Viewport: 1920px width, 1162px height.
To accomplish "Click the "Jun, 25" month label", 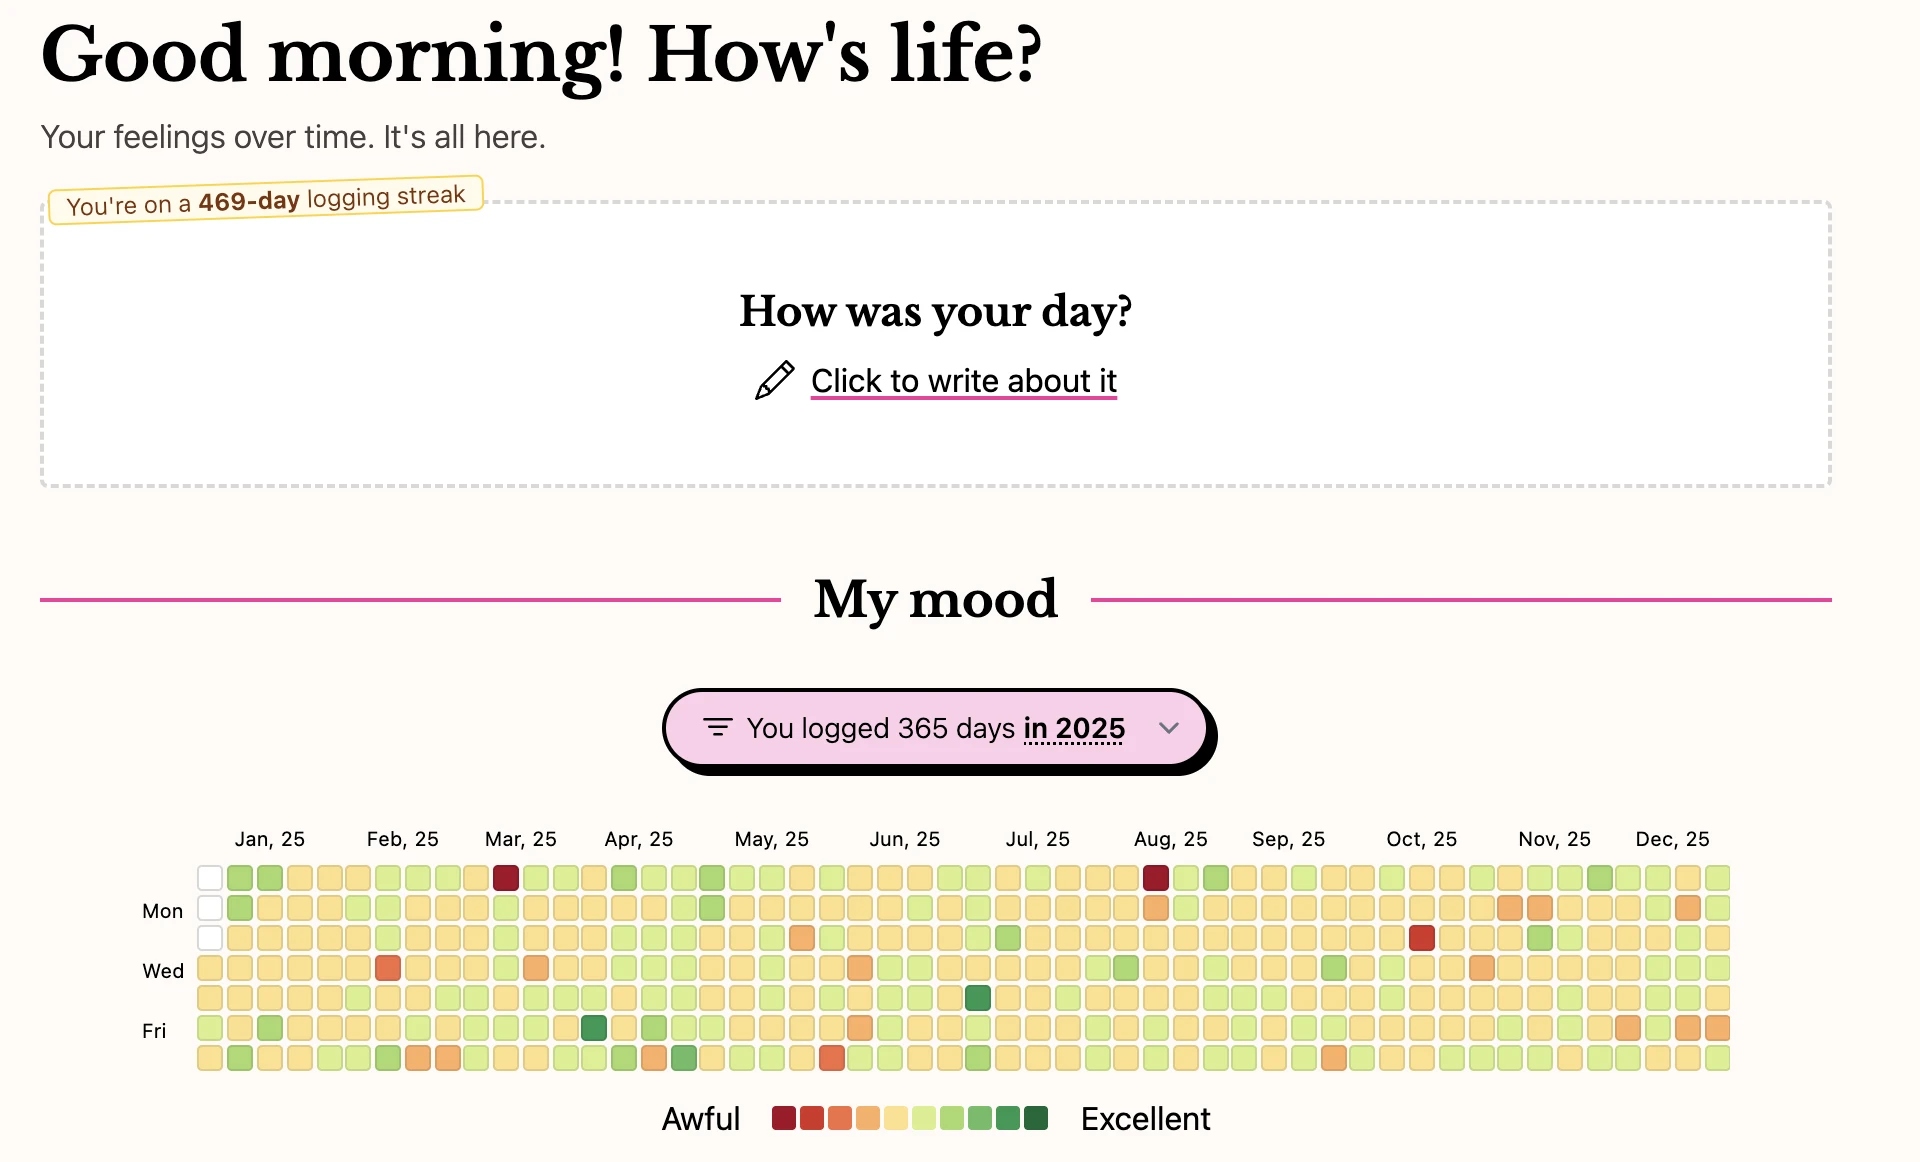I will (x=904, y=839).
